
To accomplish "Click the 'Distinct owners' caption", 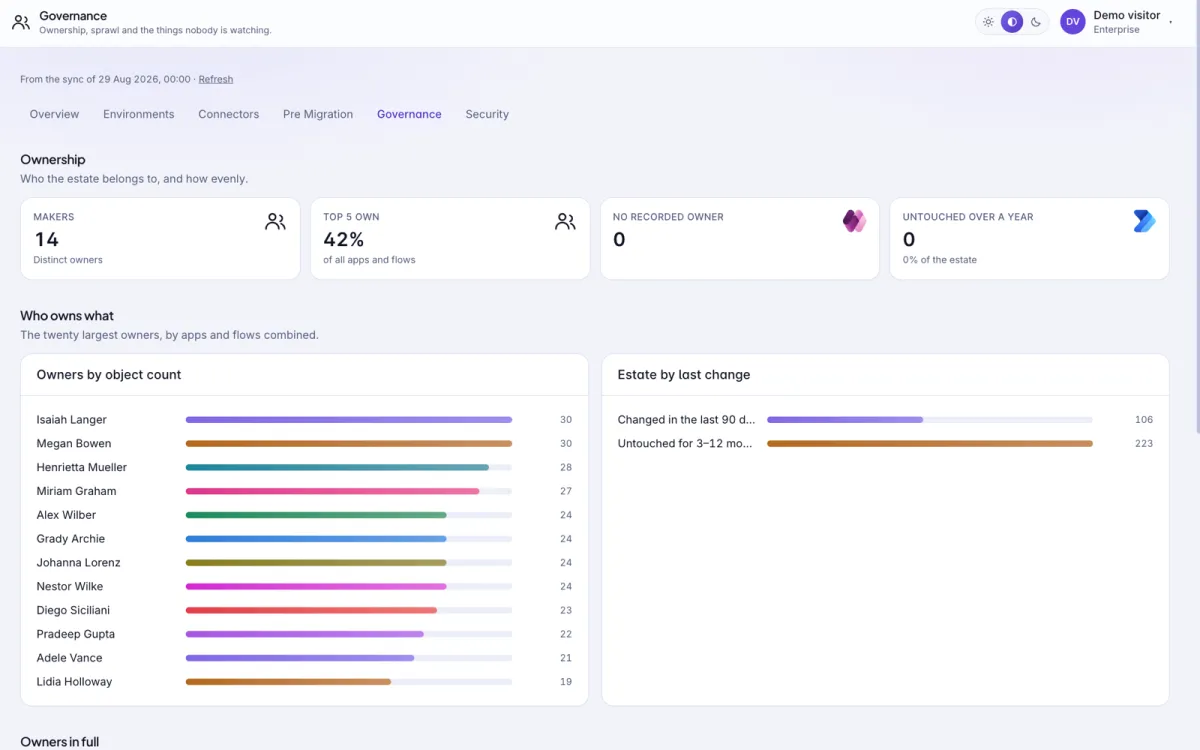I will pos(68,260).
